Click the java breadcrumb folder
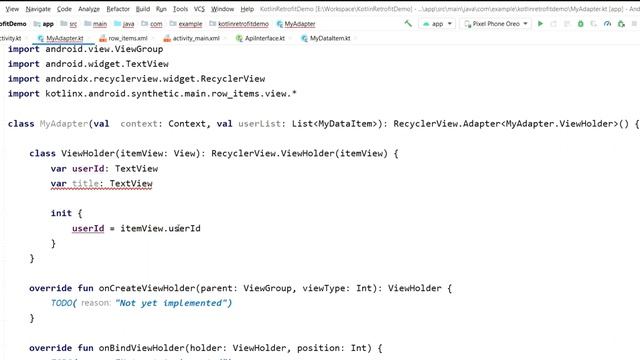The width and height of the screenshot is (640, 360). pos(124,24)
